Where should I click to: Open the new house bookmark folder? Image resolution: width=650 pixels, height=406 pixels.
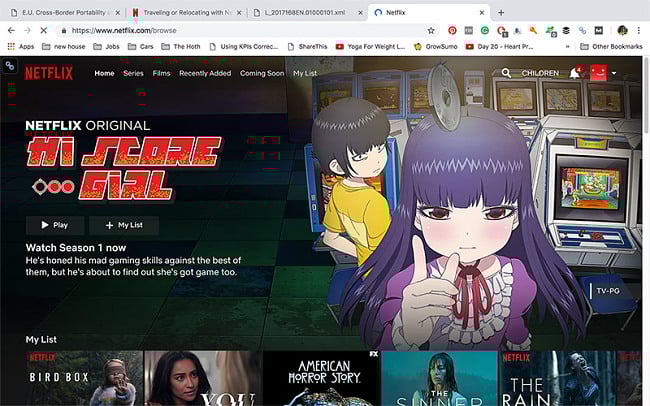click(64, 46)
